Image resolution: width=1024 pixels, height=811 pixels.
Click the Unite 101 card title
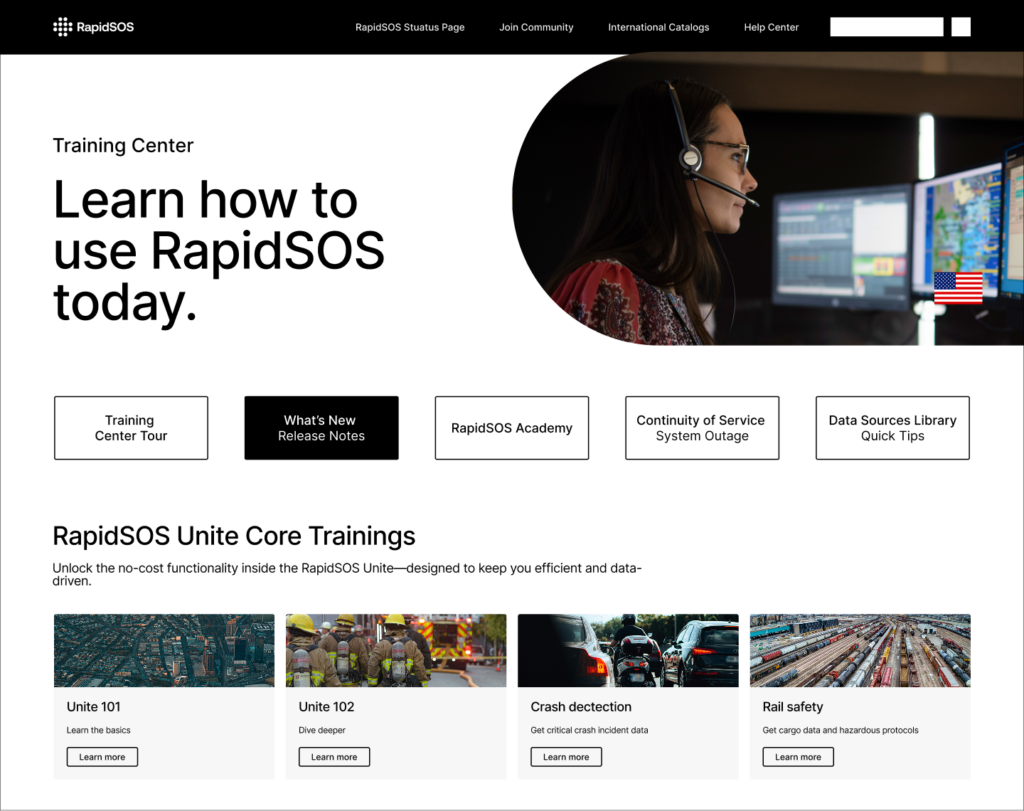[93, 707]
